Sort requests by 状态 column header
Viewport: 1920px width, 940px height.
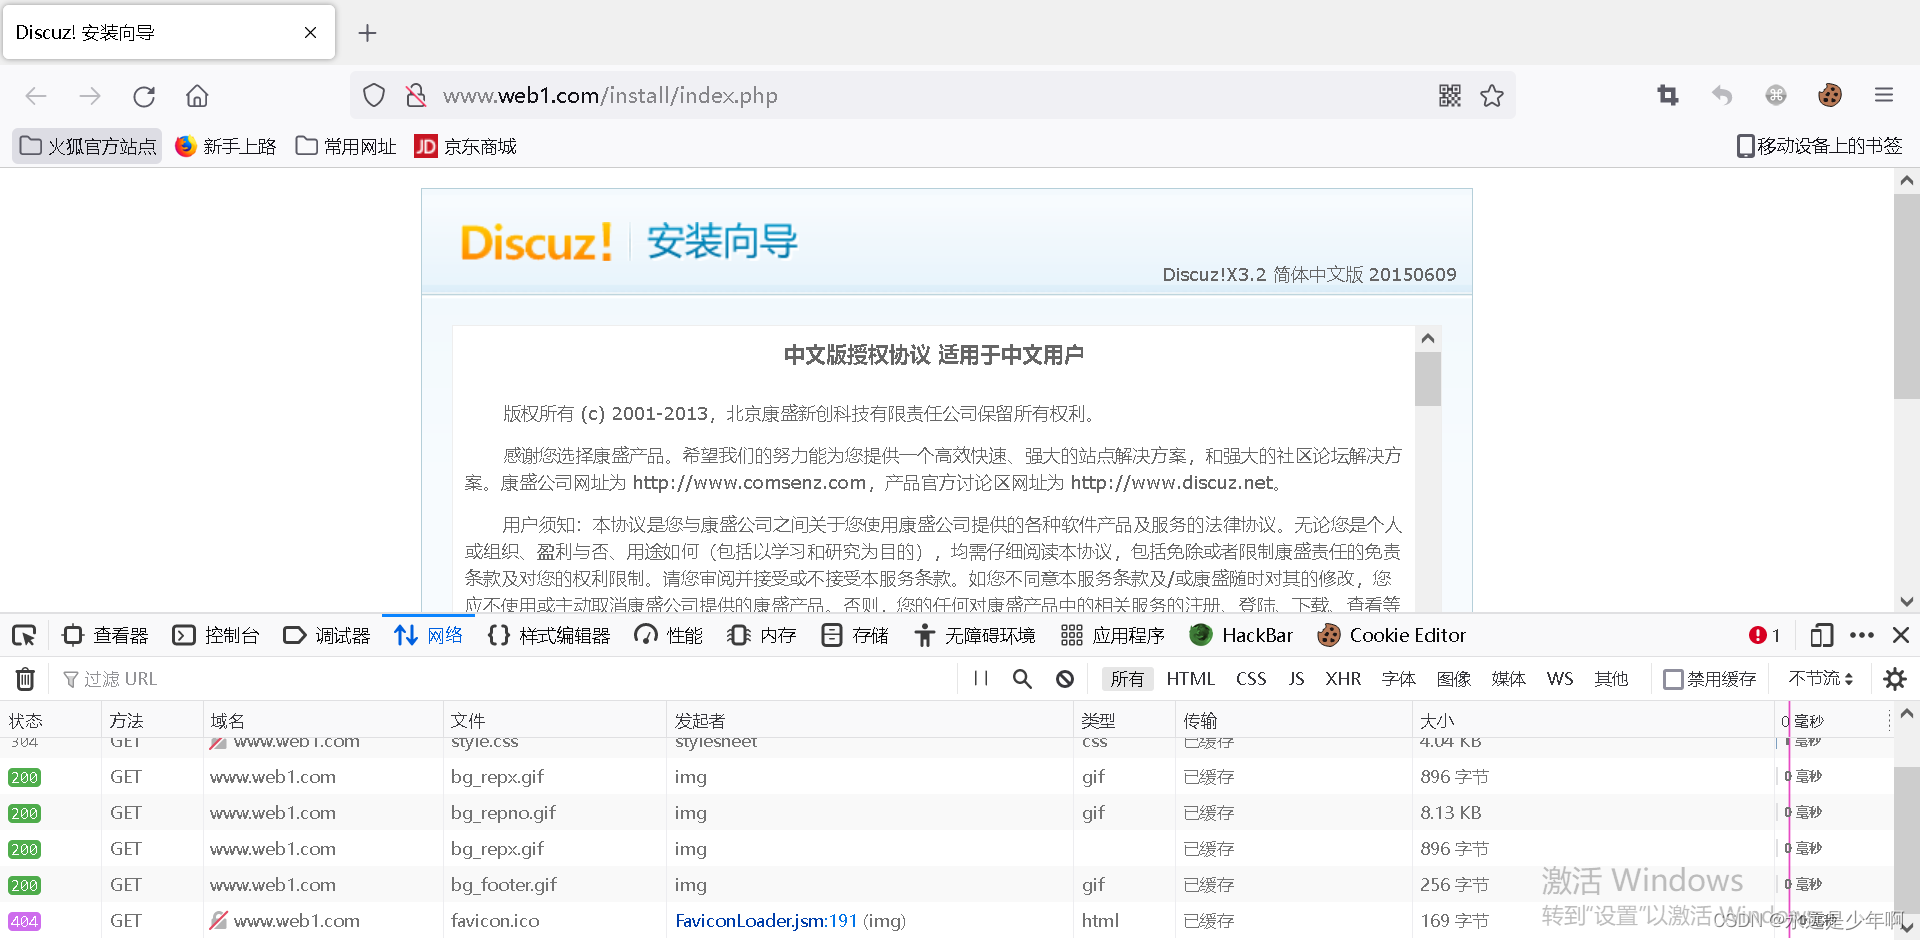(50, 720)
